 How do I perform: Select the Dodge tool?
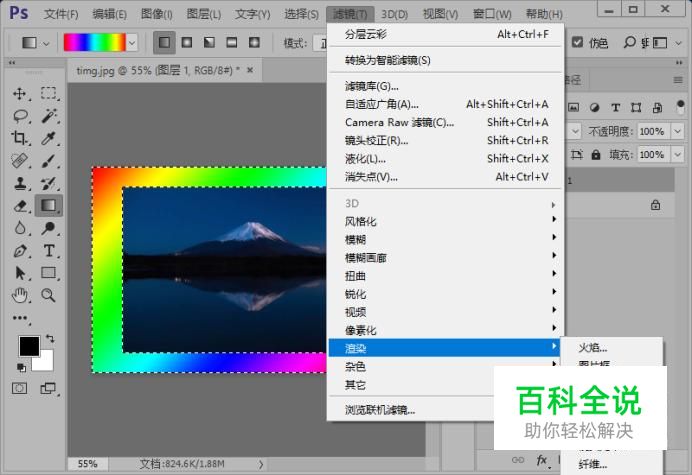coord(49,228)
